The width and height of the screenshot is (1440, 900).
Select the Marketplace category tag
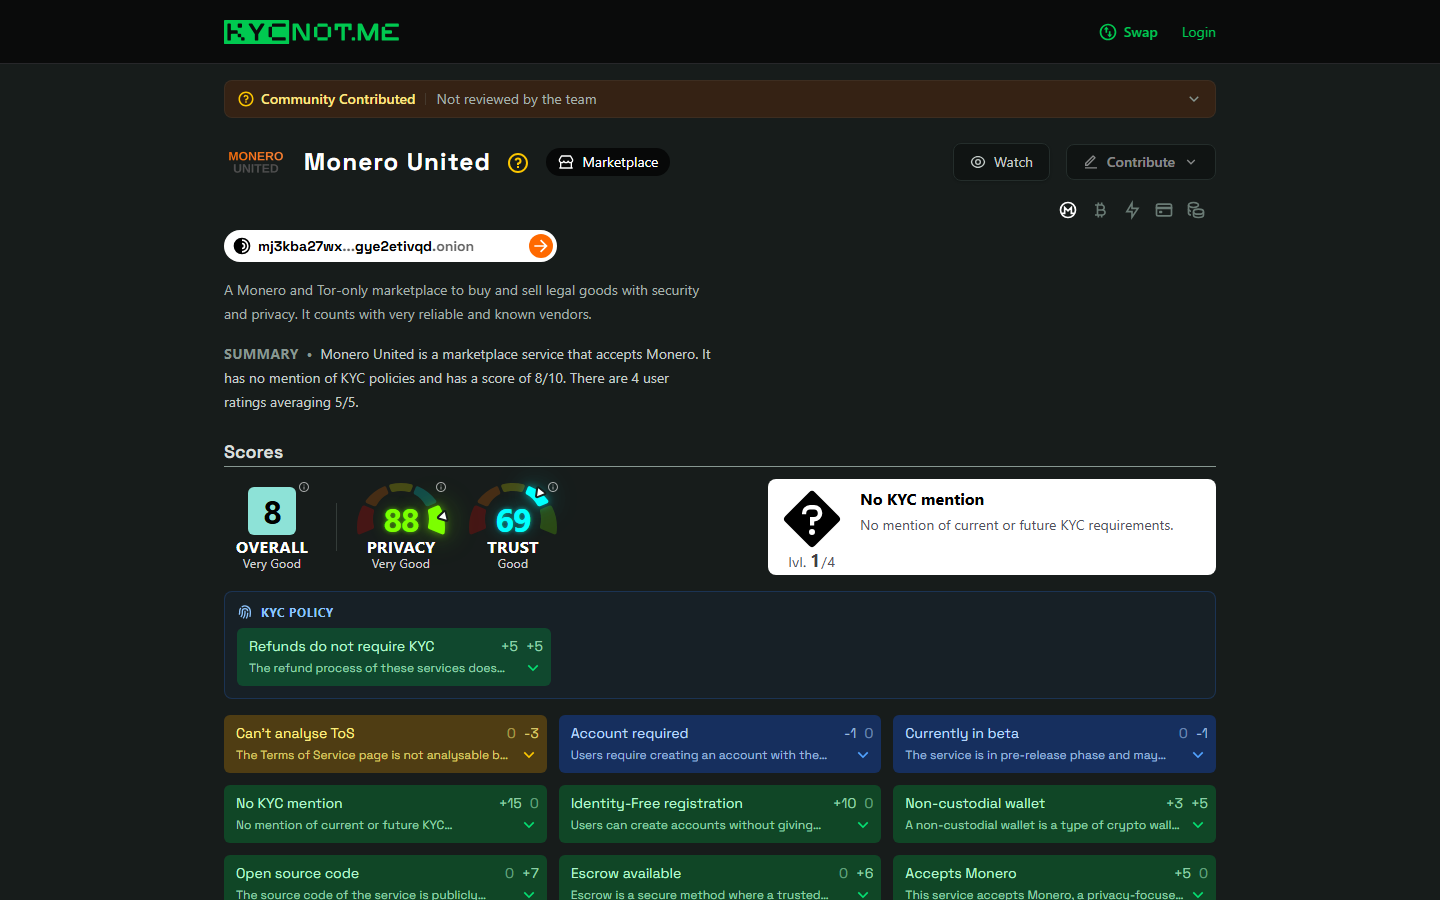[608, 162]
